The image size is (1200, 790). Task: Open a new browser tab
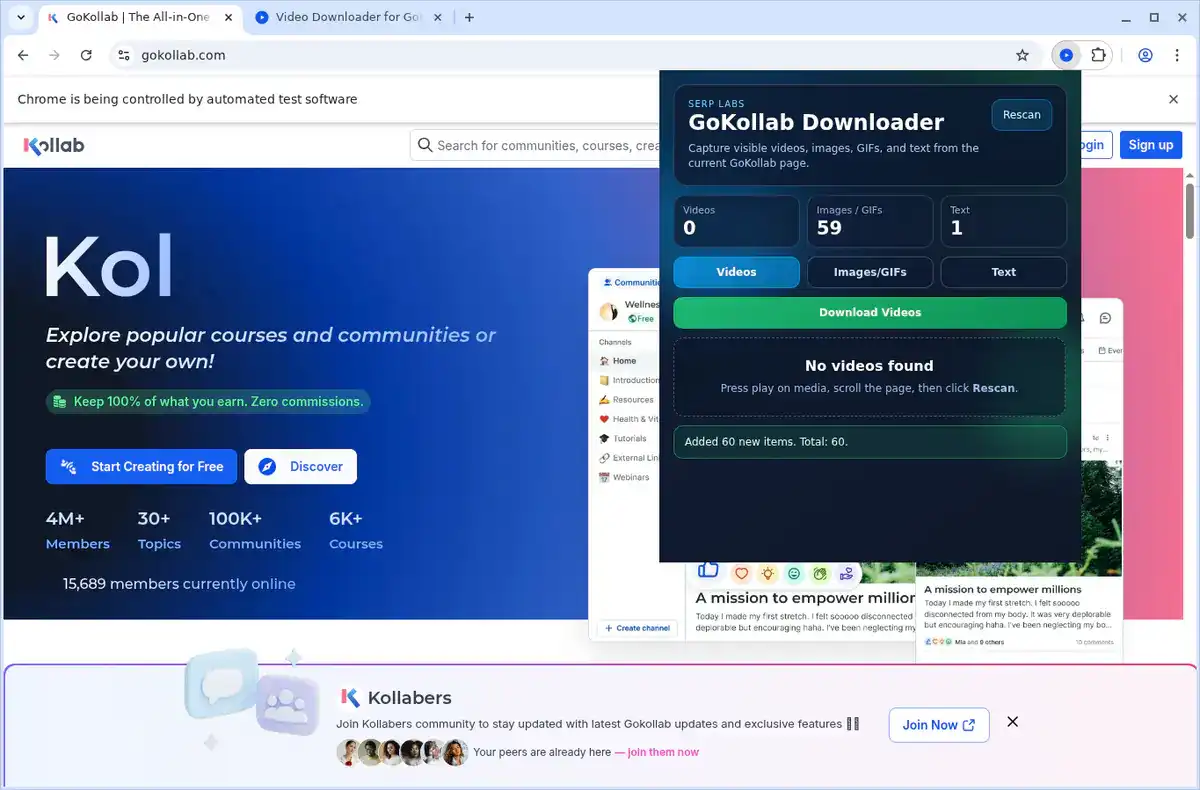pyautogui.click(x=469, y=17)
